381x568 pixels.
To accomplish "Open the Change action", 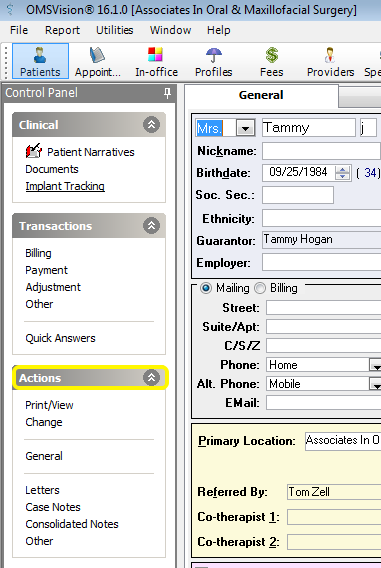I will 44,422.
